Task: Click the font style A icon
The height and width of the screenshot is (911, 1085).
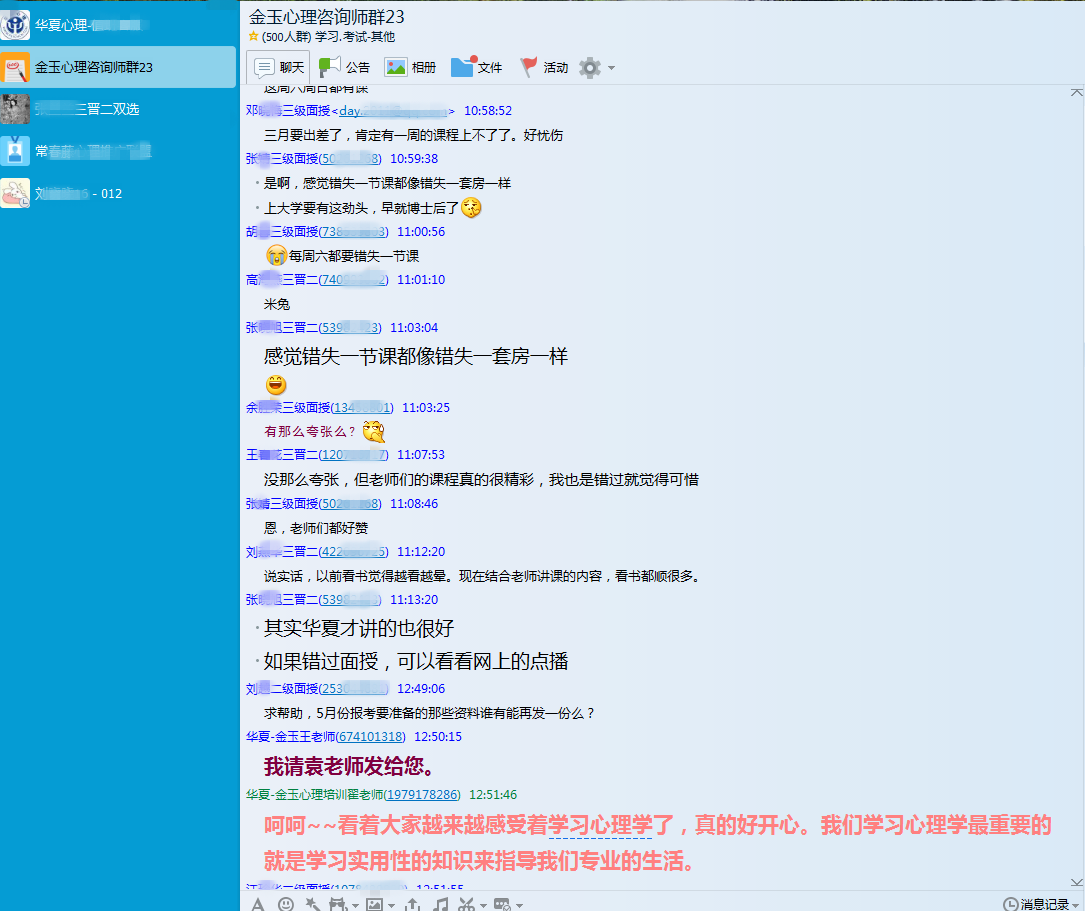Action: tap(257, 904)
